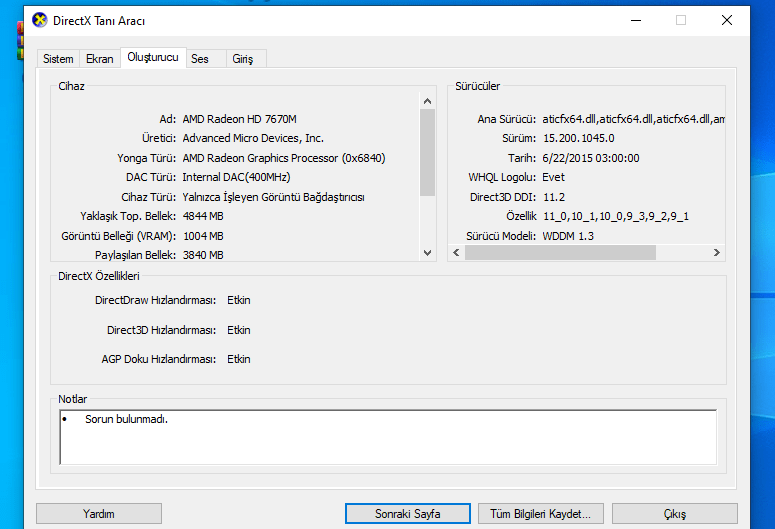The width and height of the screenshot is (775, 529).
Task: Click DirectDraw Hızlandırması 'Etkin' value
Action: [239, 300]
